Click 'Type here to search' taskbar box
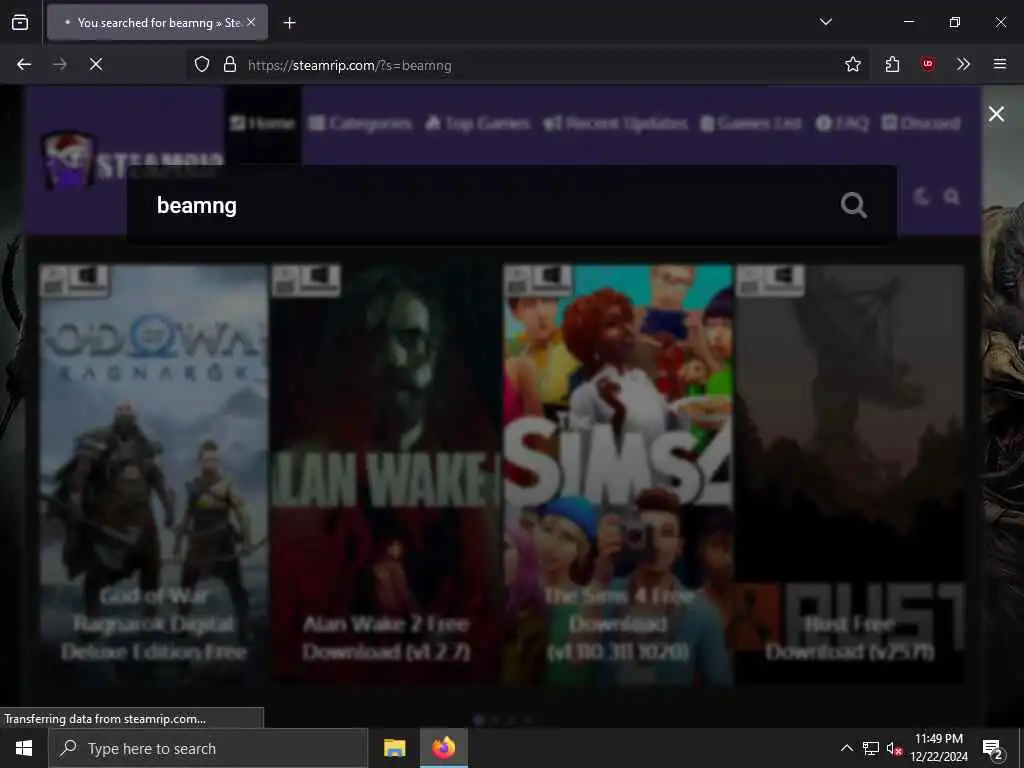Screen dimensions: 1024x768 click(x=208, y=748)
